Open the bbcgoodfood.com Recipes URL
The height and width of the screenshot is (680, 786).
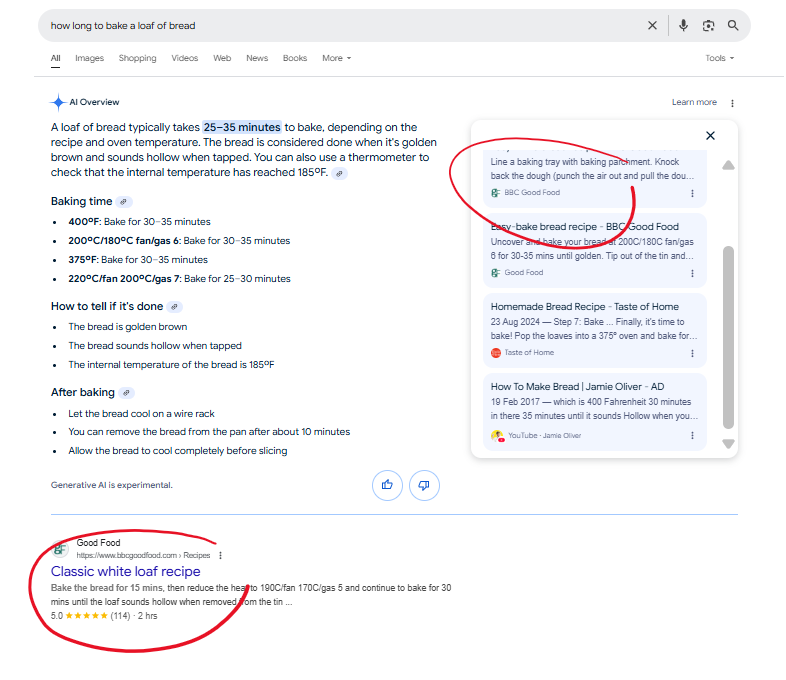coord(143,555)
